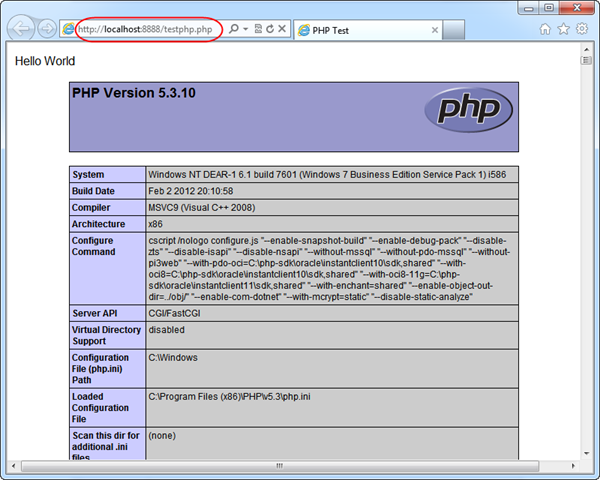Click the horizontal scrollbar thumb
Viewport: 600px width, 480px height.
pyautogui.click(x=280, y=466)
